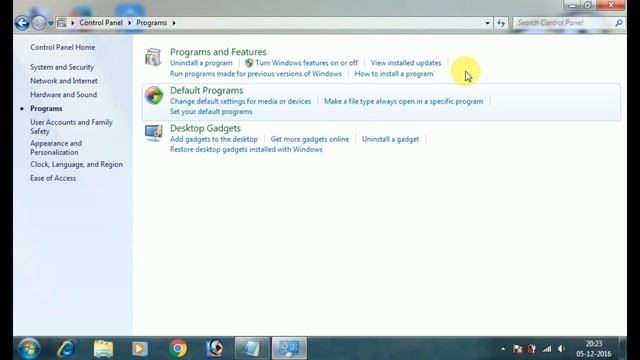Open the network signal tray icon
Image resolution: width=640 pixels, height=360 pixels.
(x=547, y=349)
